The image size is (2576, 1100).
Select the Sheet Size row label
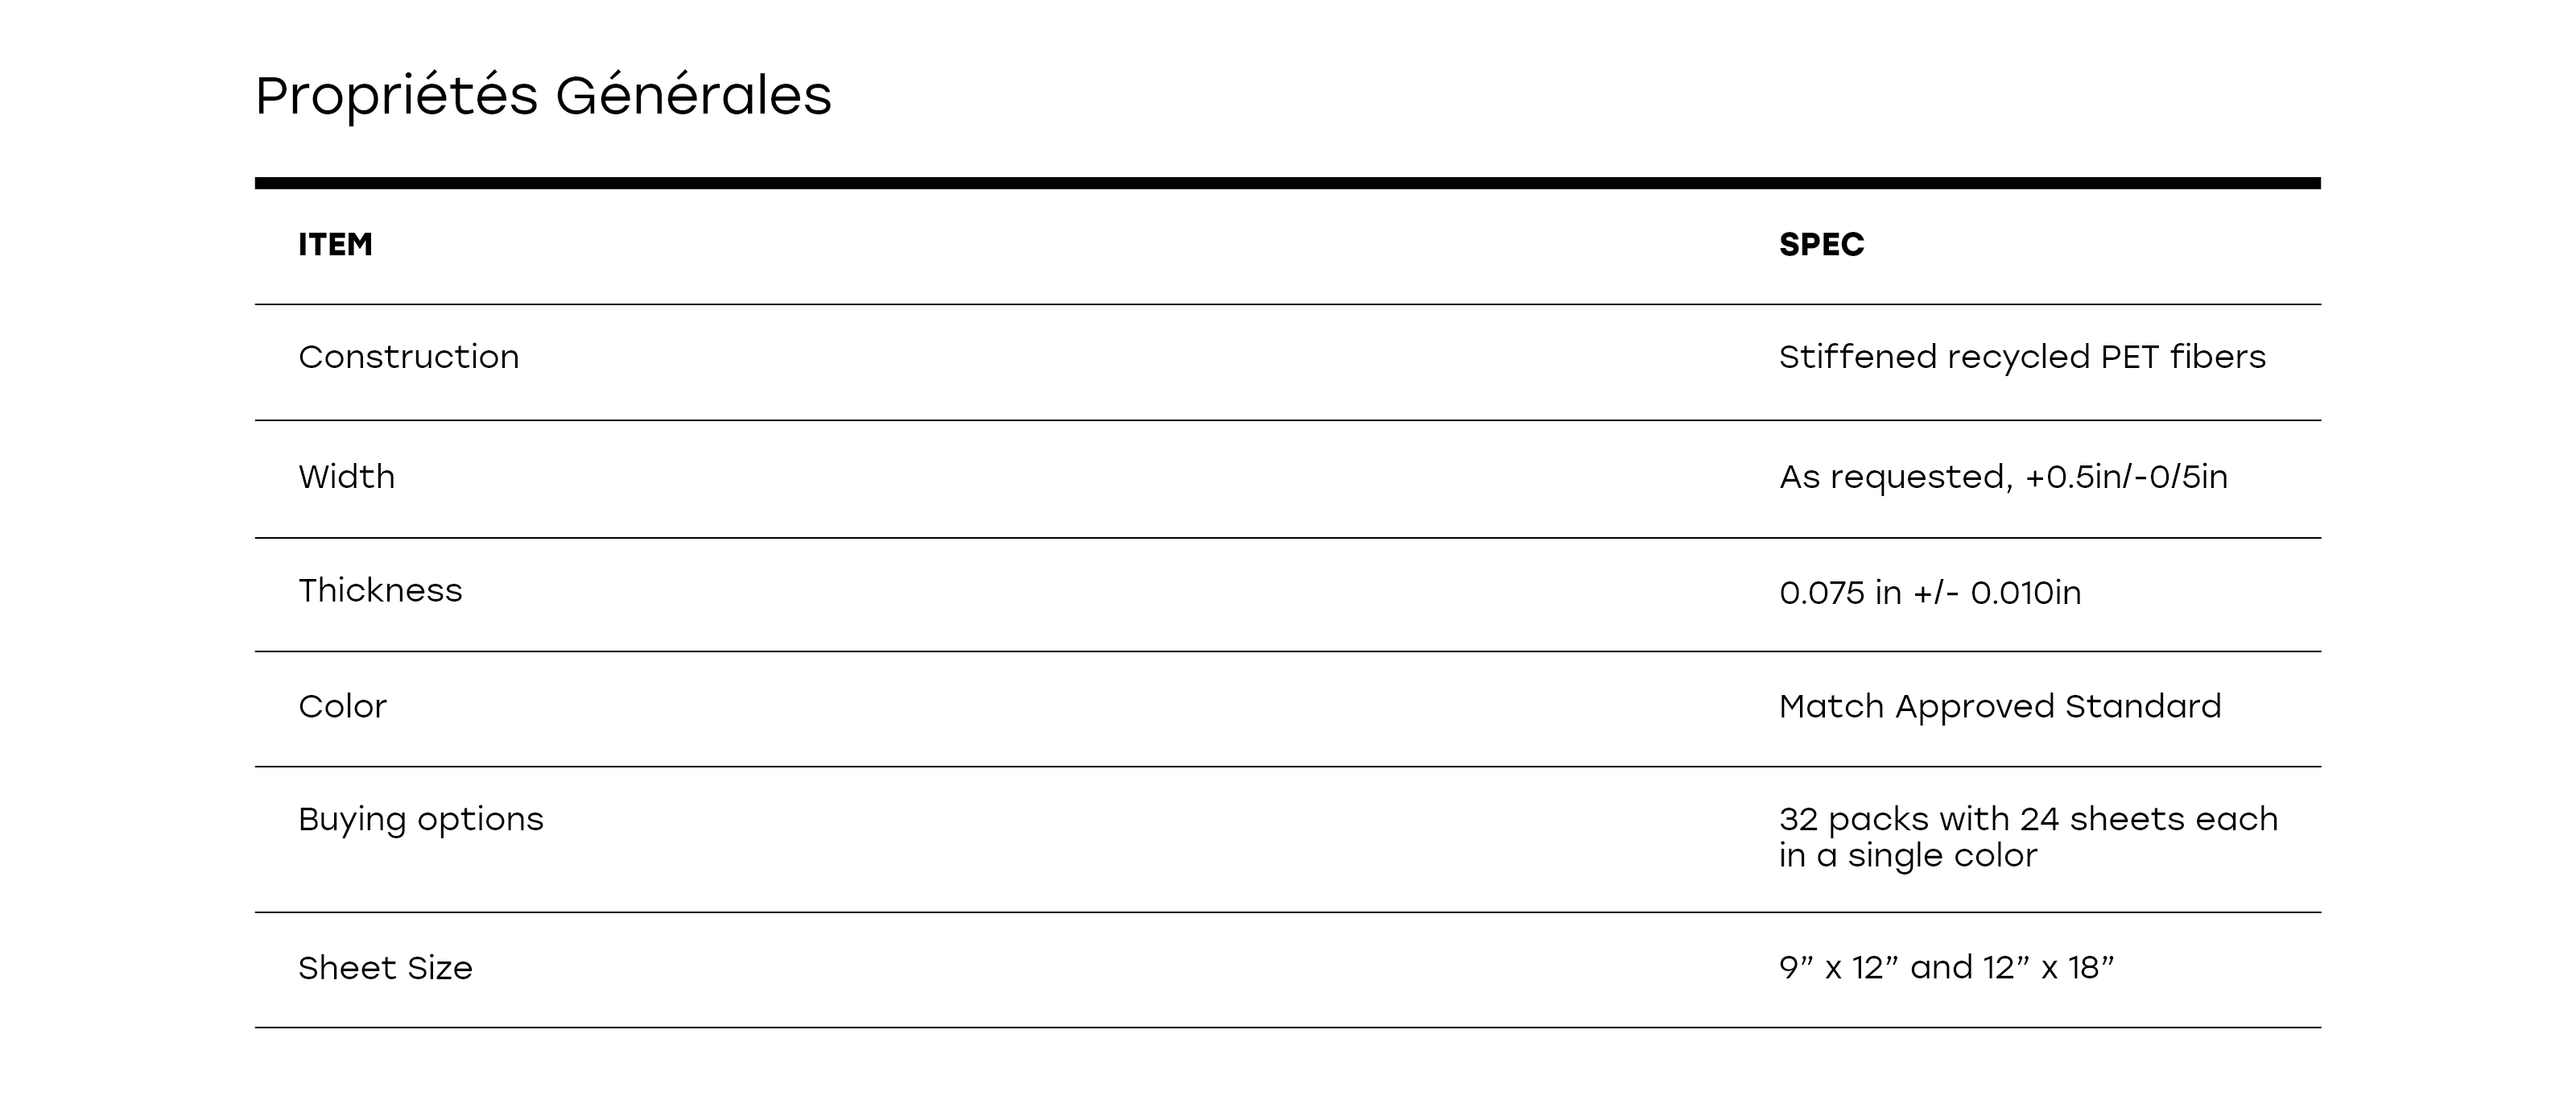(385, 968)
